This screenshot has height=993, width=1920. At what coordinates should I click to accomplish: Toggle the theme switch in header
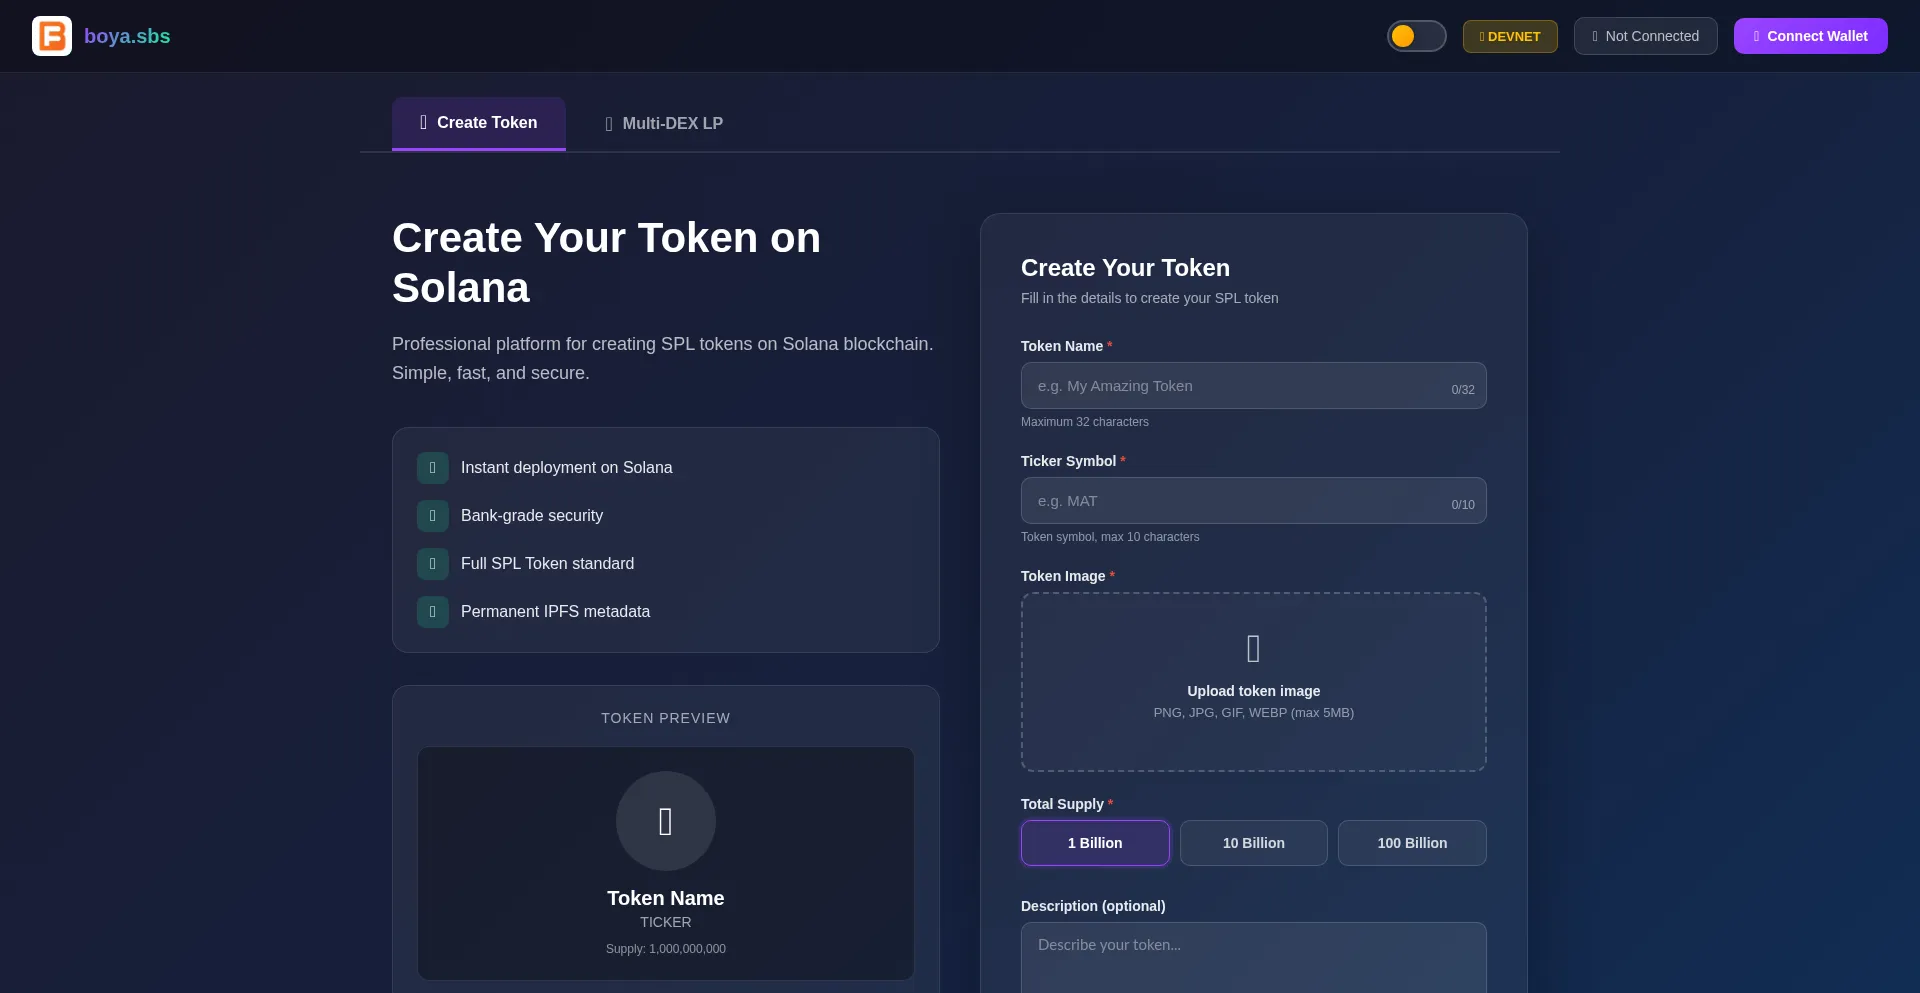click(x=1416, y=36)
